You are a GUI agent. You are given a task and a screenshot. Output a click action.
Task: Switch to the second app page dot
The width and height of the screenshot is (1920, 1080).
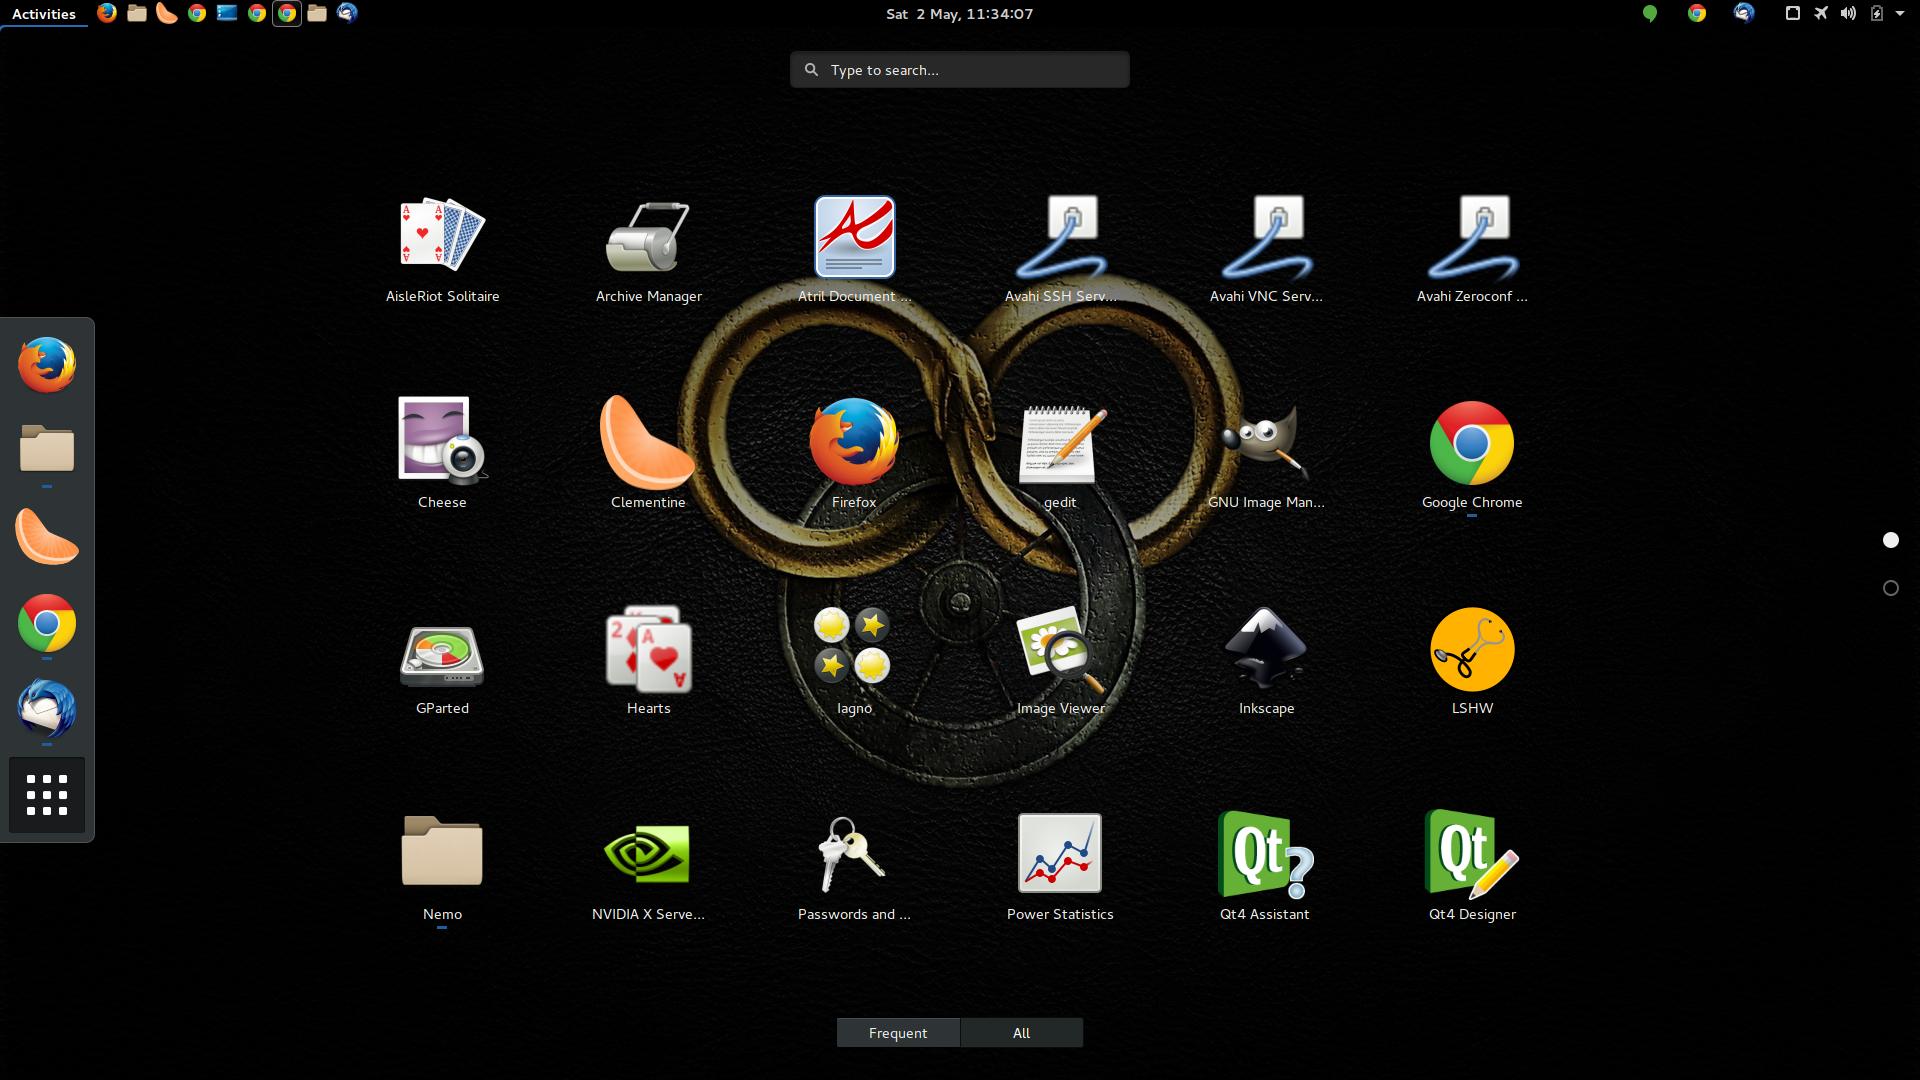pyautogui.click(x=1890, y=588)
